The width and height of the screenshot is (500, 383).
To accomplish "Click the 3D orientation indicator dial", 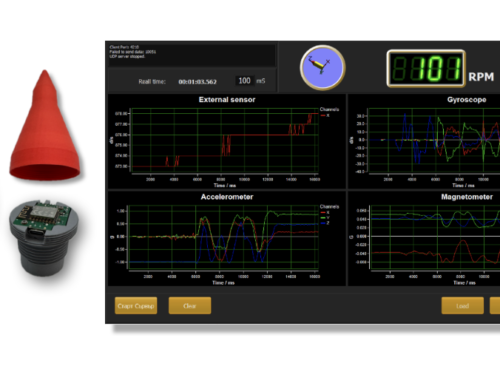I will pos(322,68).
